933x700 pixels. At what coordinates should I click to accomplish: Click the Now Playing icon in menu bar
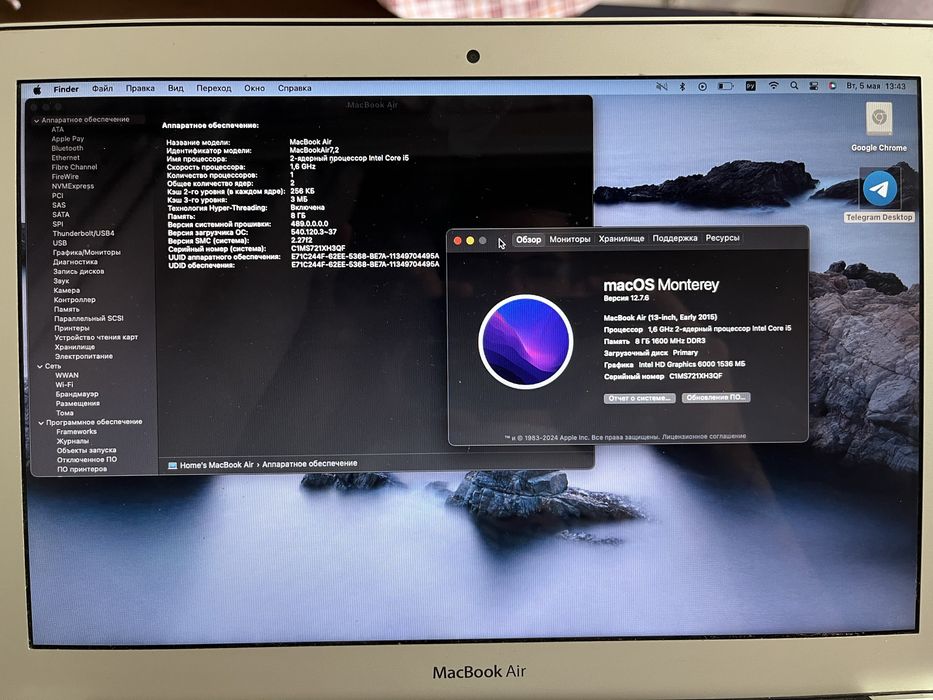[703, 86]
